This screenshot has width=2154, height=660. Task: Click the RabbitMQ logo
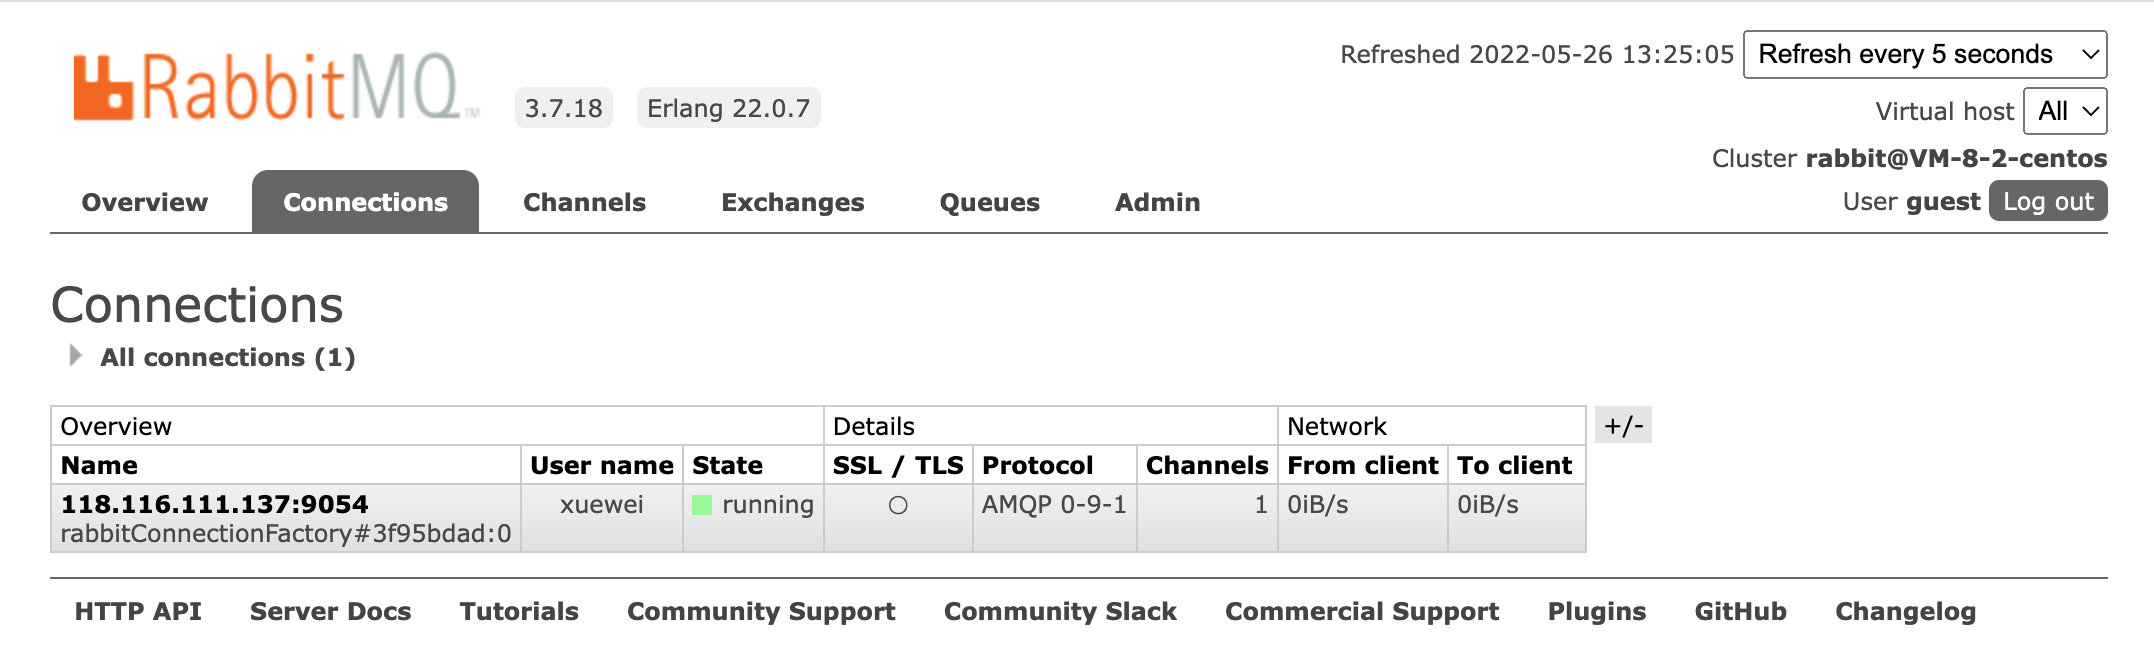click(268, 88)
